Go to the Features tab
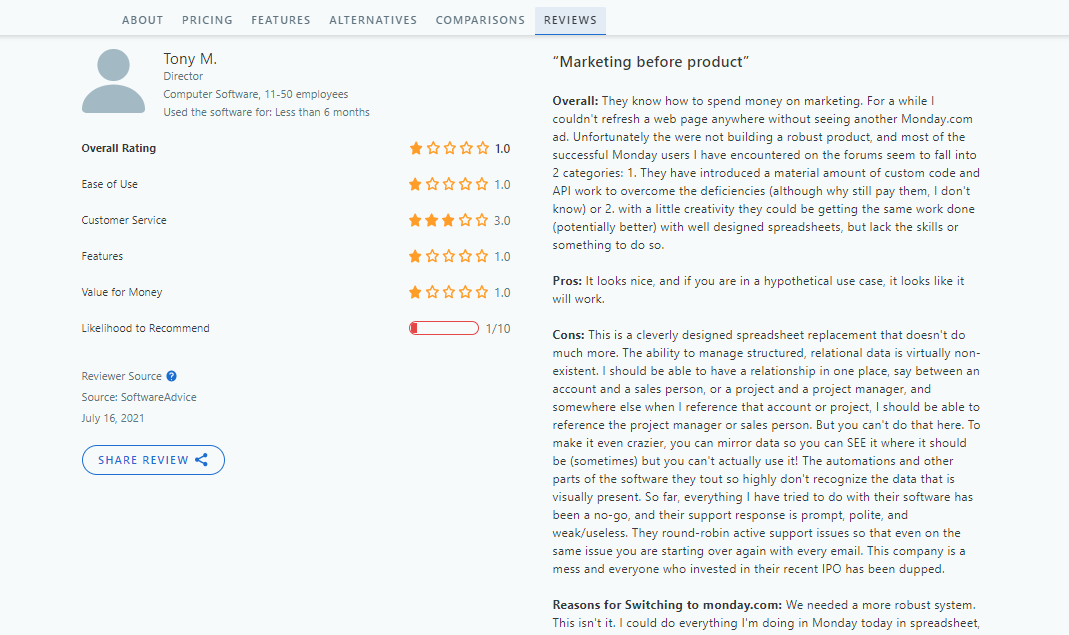This screenshot has width=1069, height=635. 281,20
